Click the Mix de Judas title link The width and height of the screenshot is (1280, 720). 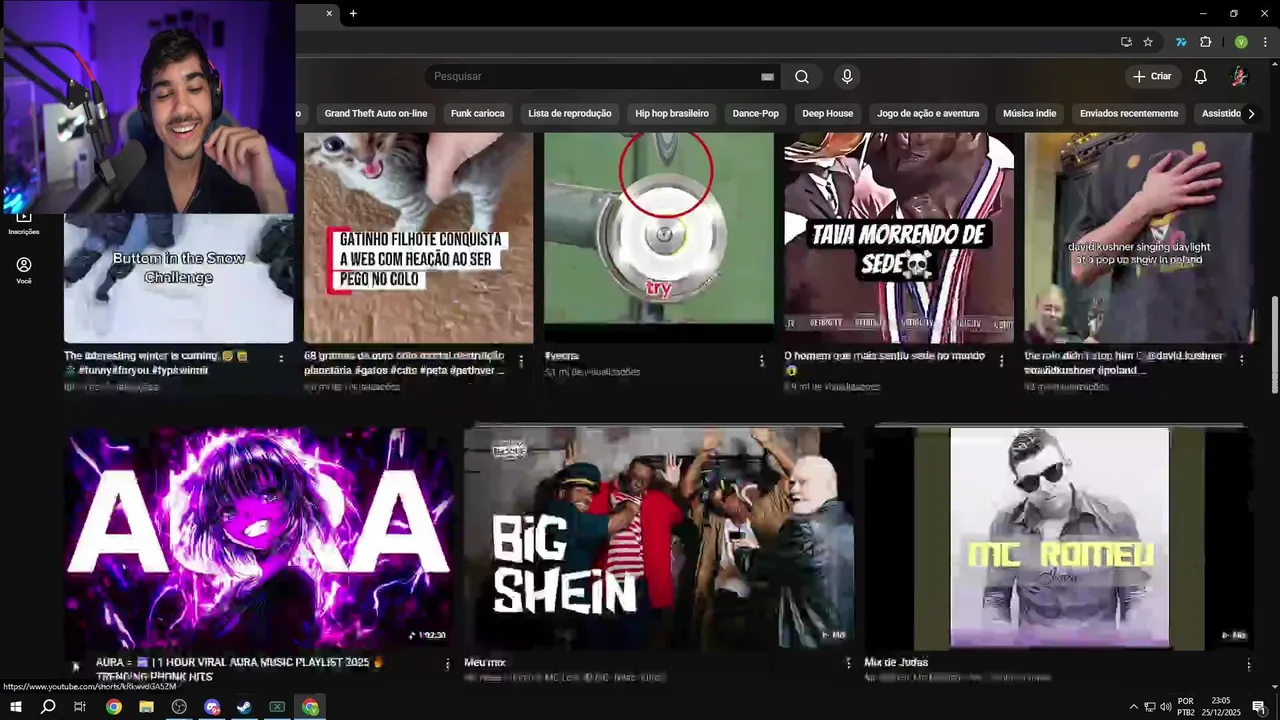(896, 662)
